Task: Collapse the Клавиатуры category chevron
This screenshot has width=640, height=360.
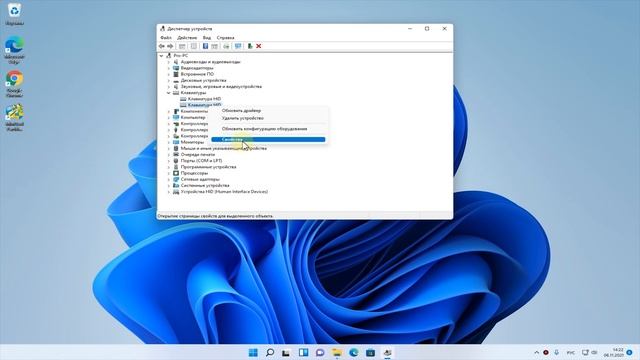Action: (169, 93)
